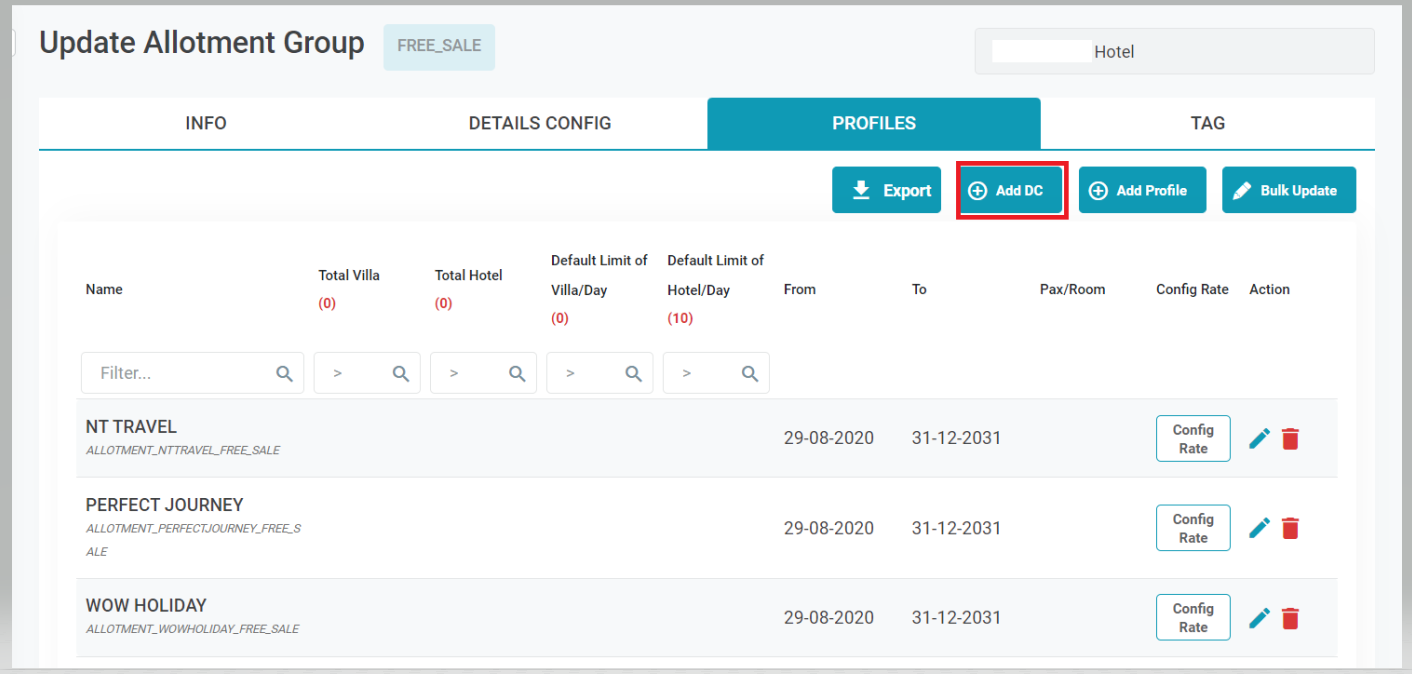Click the search icon in Name filter
This screenshot has height=674, width=1412.
(284, 373)
